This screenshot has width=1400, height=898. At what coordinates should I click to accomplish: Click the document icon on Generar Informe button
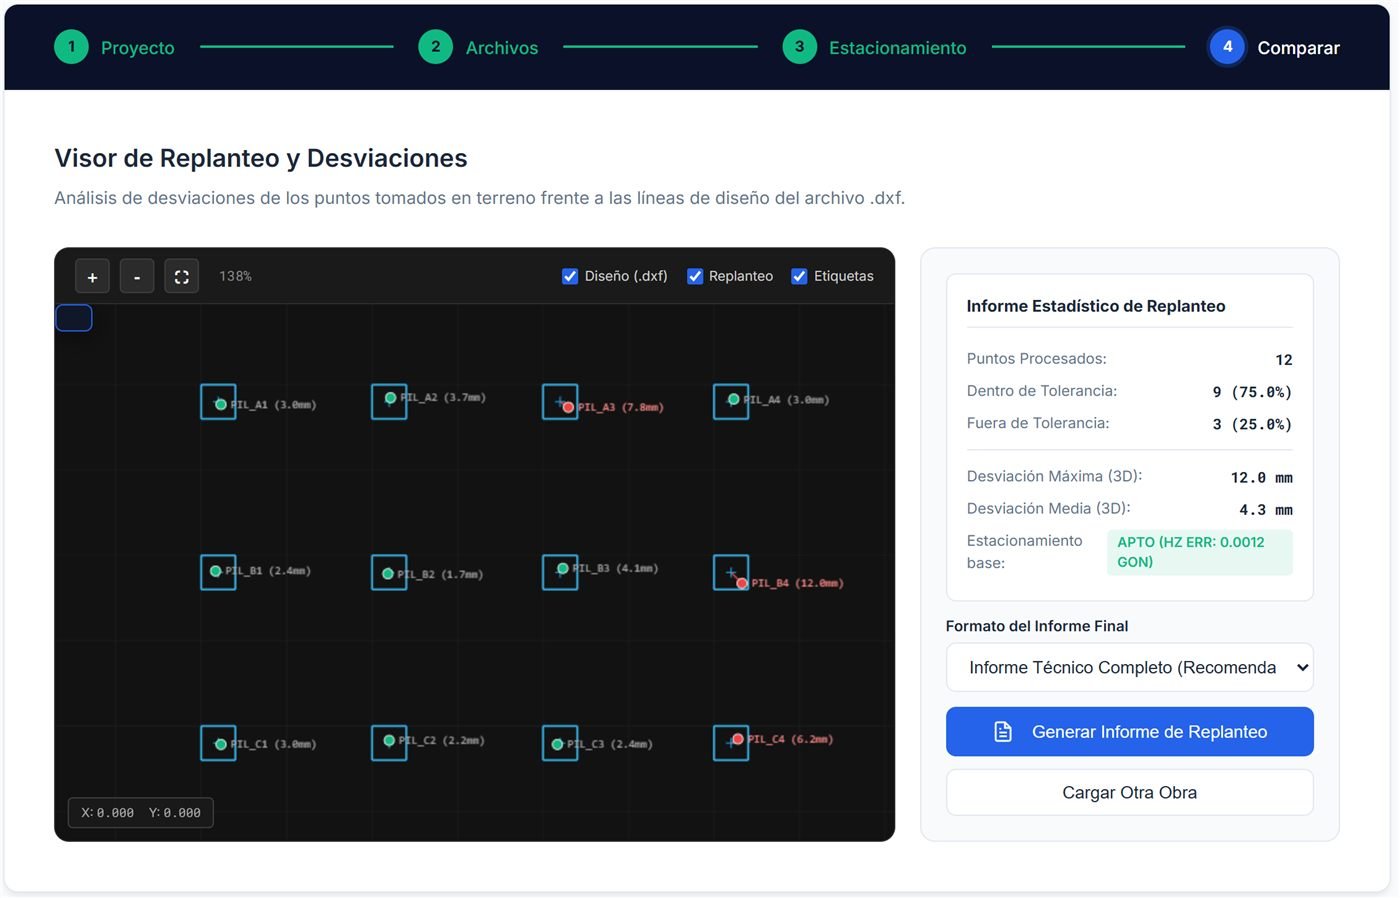1003,732
